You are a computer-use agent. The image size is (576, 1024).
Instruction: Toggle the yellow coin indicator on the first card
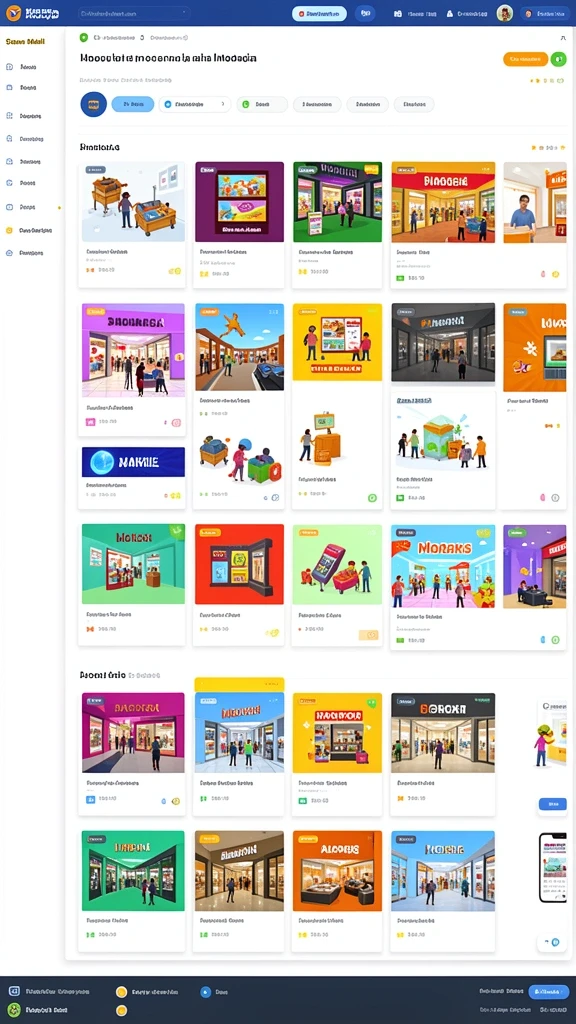click(174, 270)
